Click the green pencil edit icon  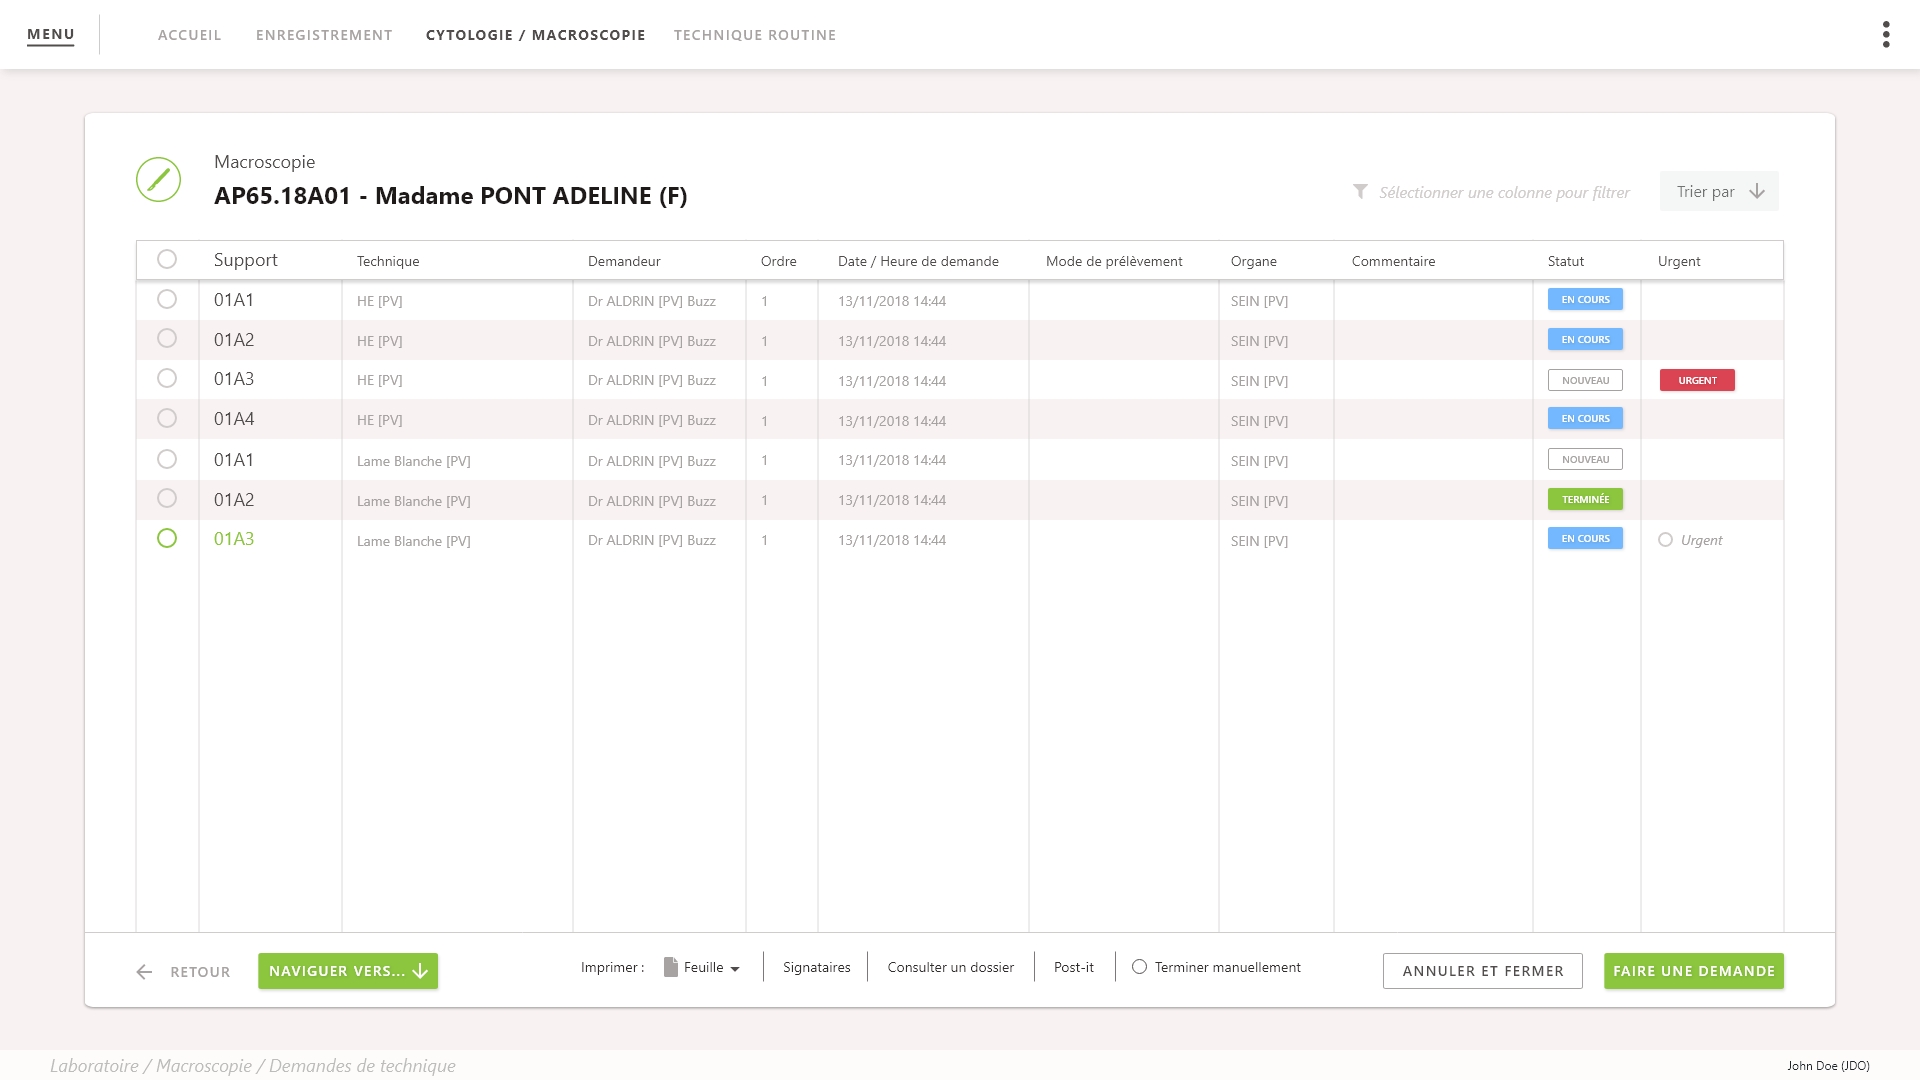tap(158, 180)
